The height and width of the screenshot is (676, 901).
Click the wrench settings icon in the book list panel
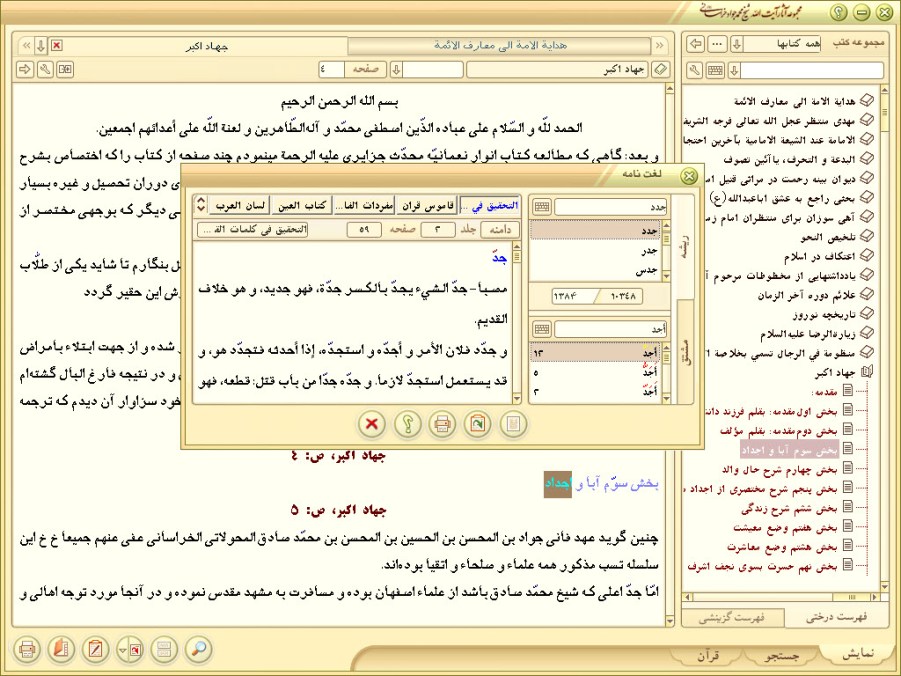[695, 70]
